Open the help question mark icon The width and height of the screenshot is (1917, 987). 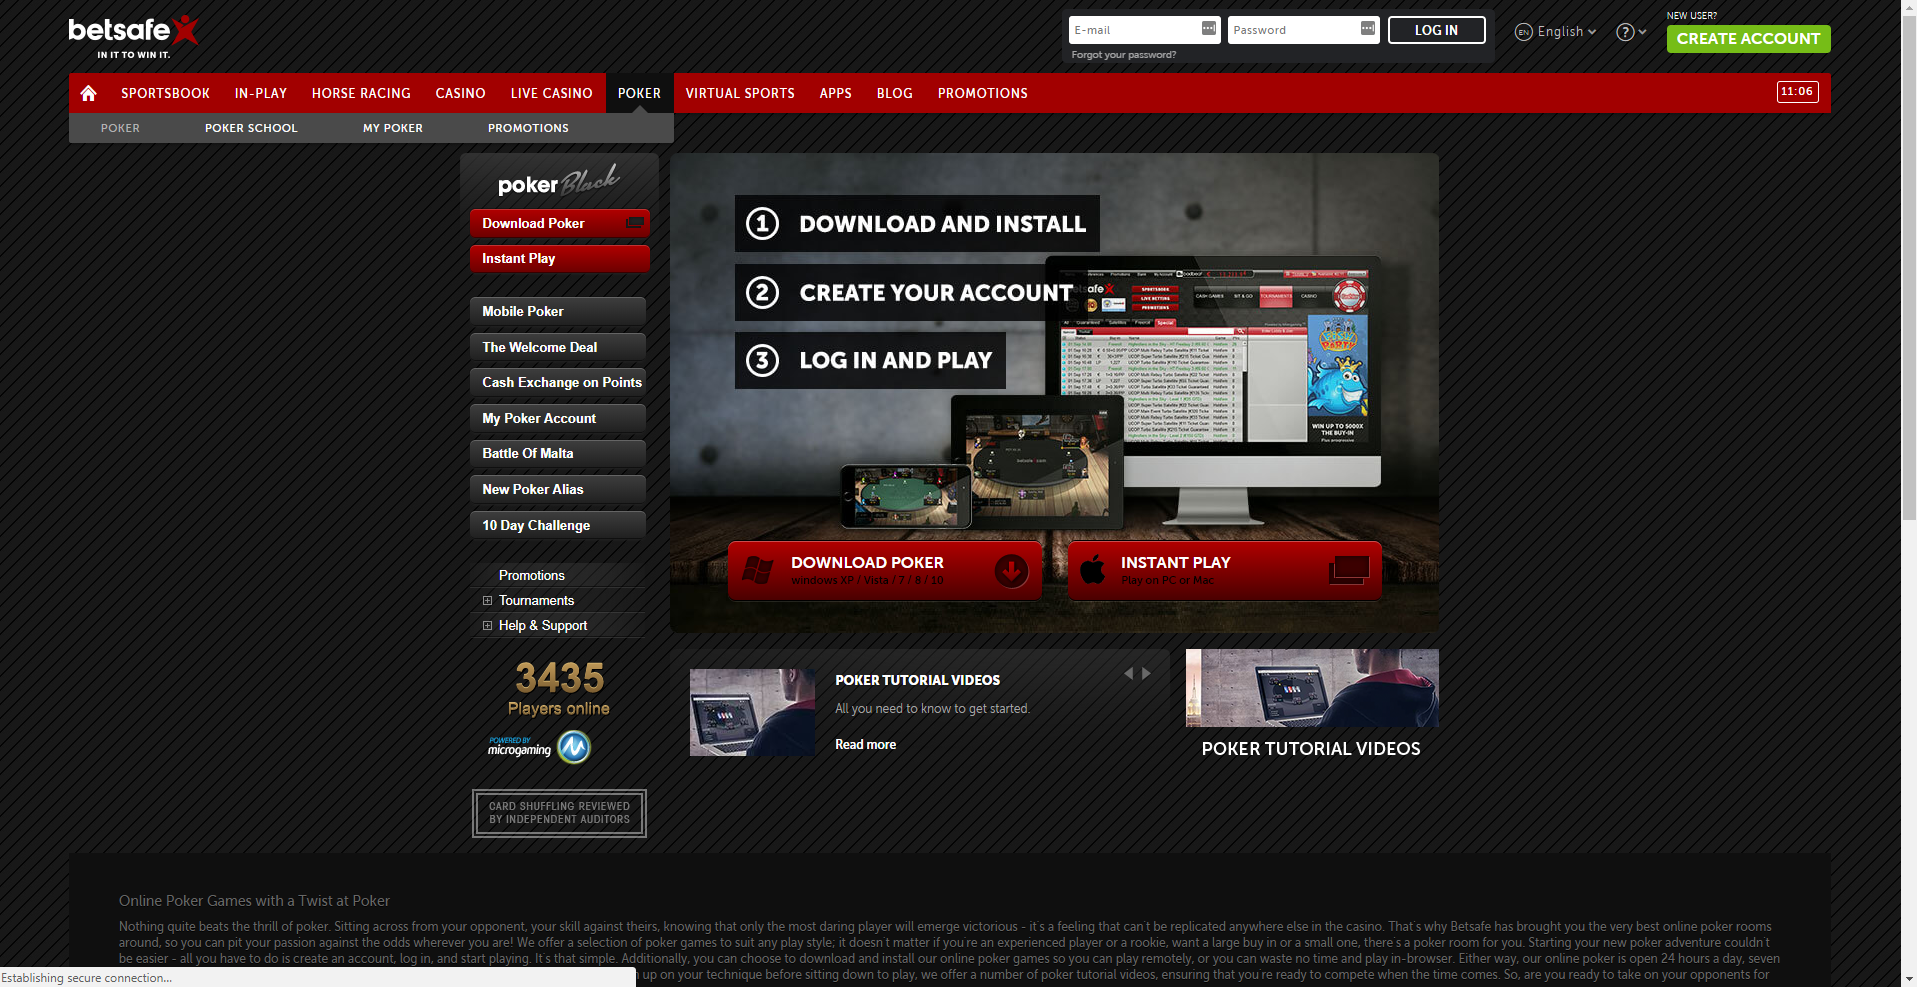coord(1625,32)
